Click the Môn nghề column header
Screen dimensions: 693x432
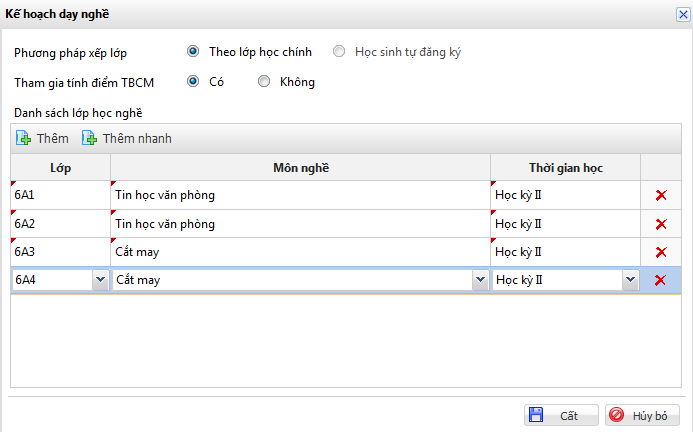pyautogui.click(x=300, y=167)
